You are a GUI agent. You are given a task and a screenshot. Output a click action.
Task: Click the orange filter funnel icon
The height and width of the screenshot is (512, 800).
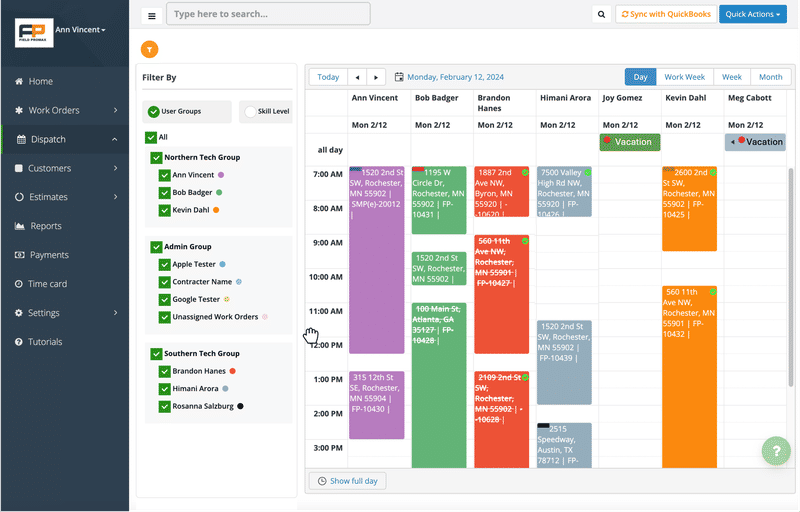(x=149, y=49)
